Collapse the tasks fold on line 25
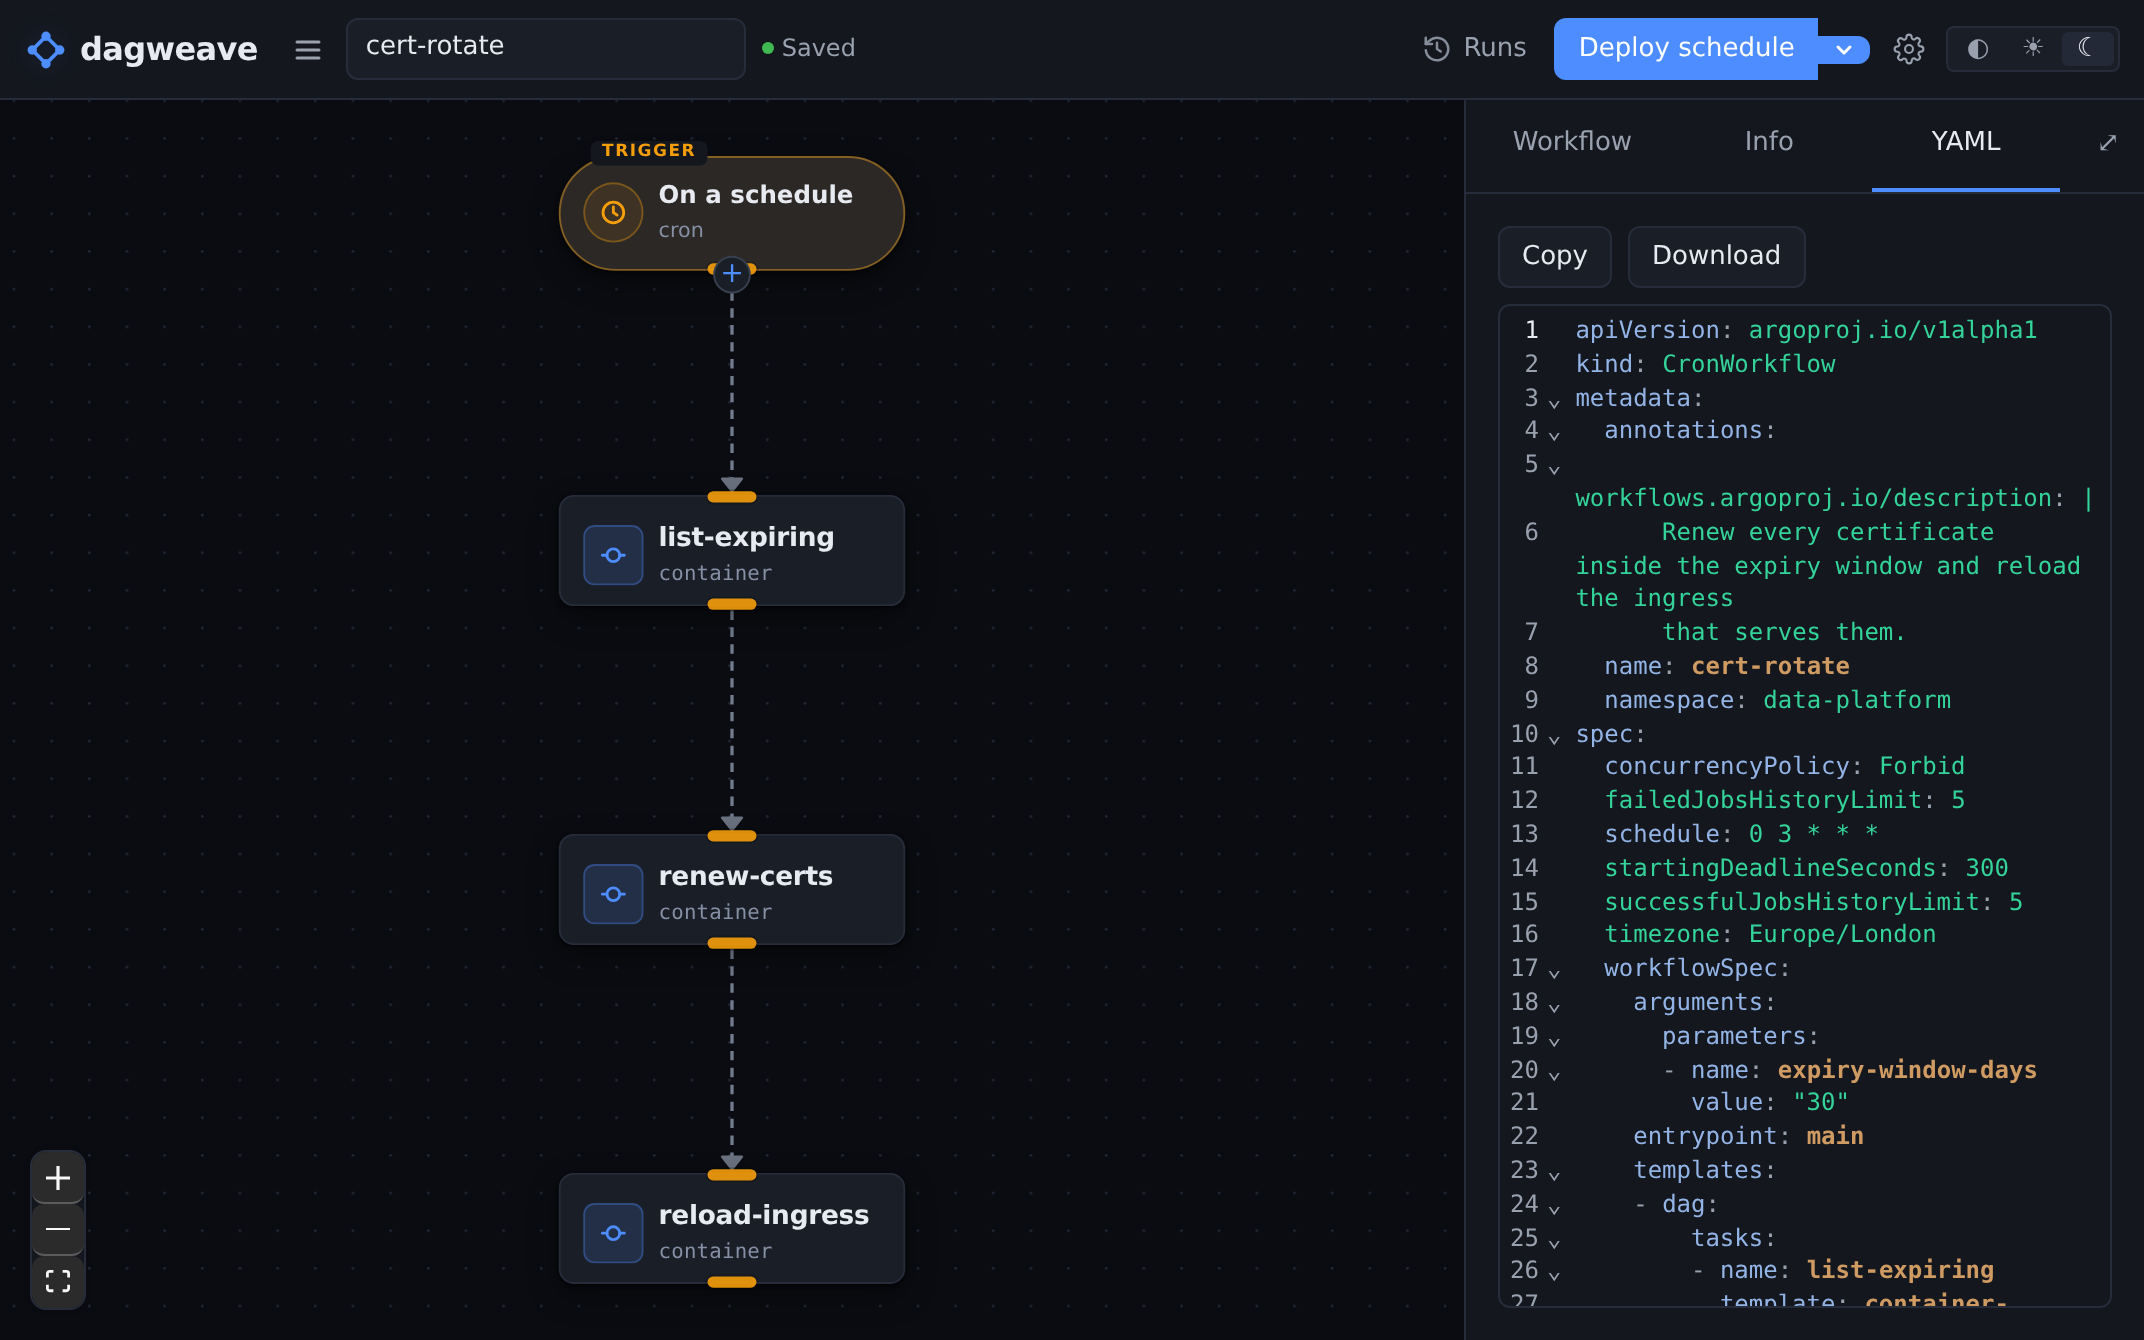 click(x=1554, y=1243)
